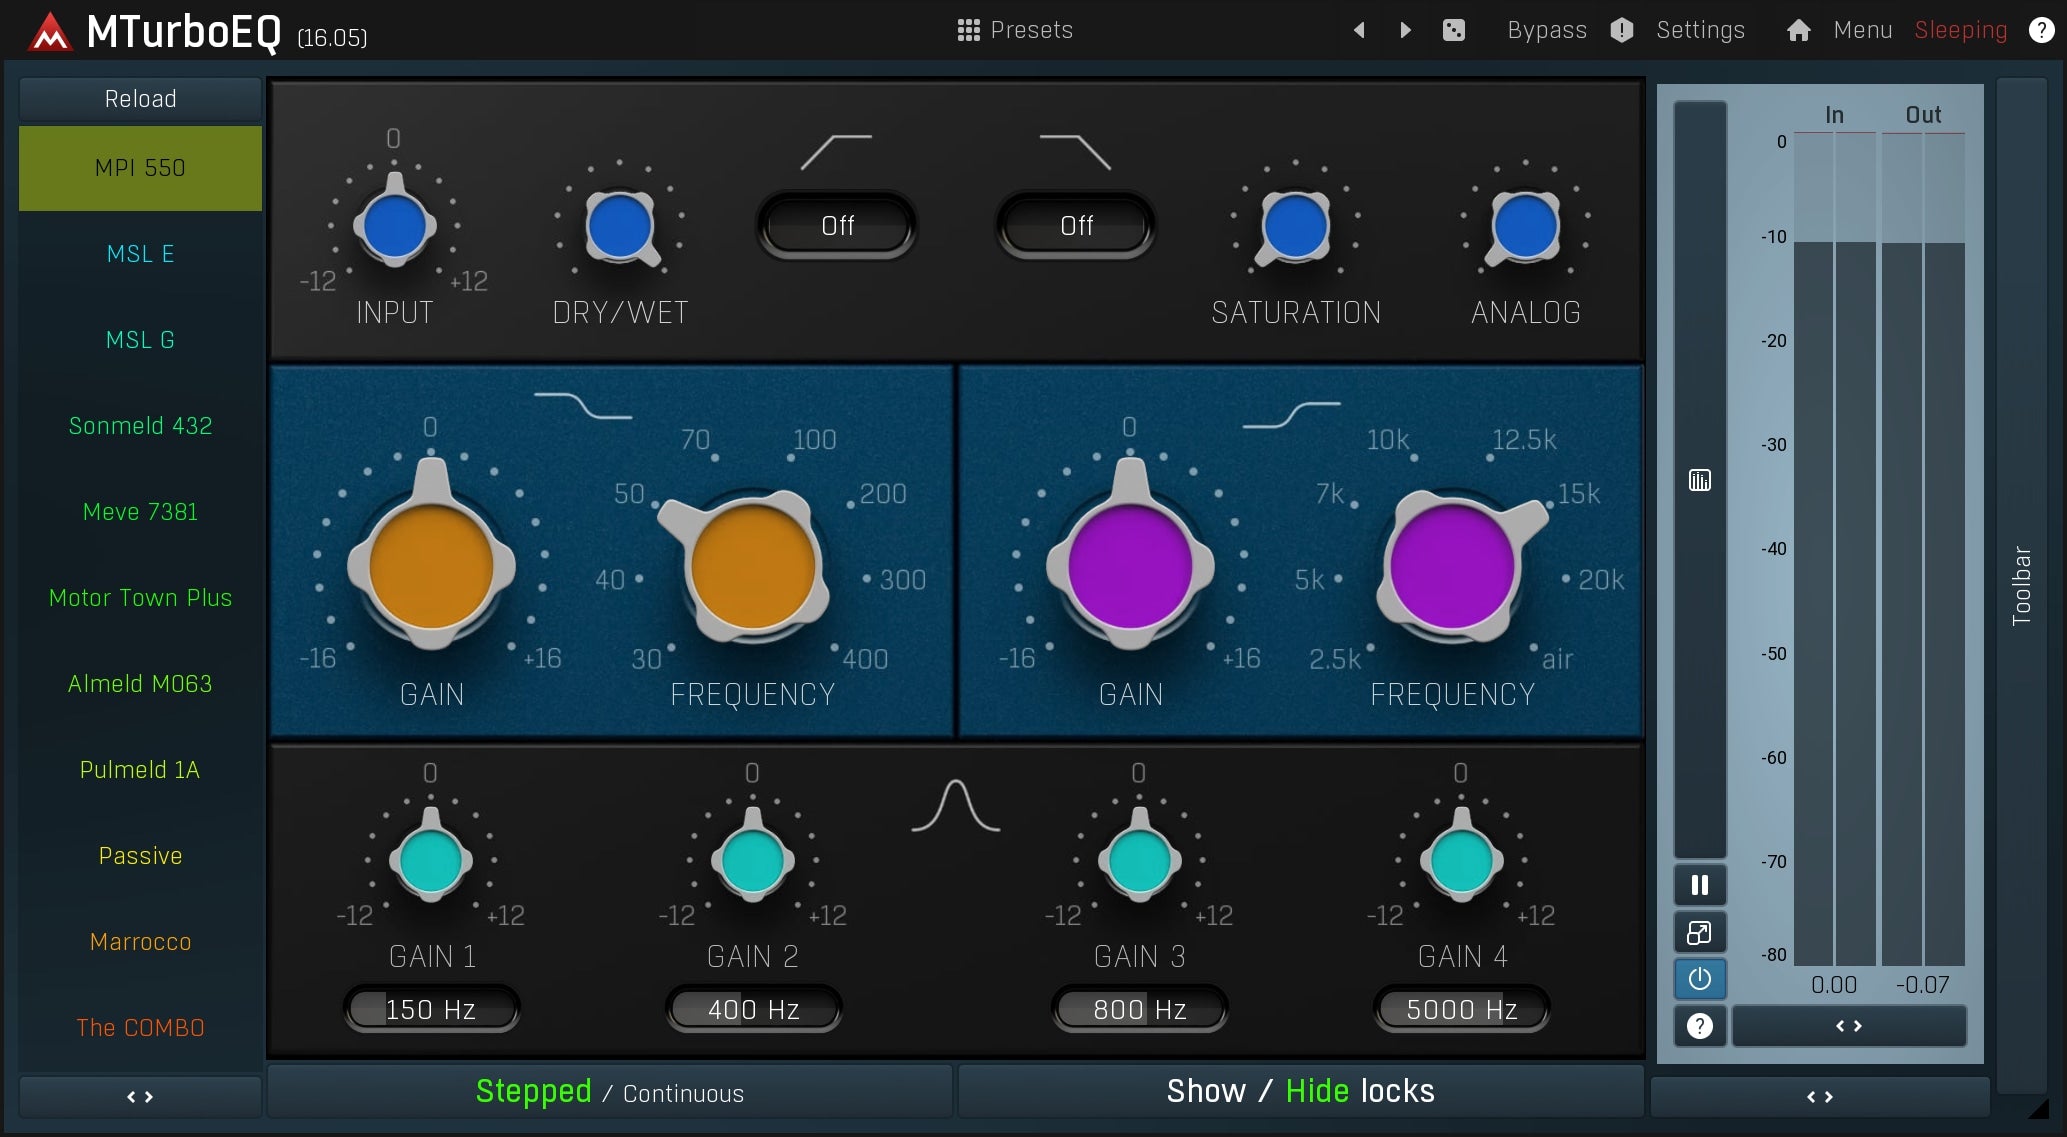This screenshot has width=2067, height=1137.
Task: Click the GAIN 4 5000 Hz field
Action: 1461,1010
